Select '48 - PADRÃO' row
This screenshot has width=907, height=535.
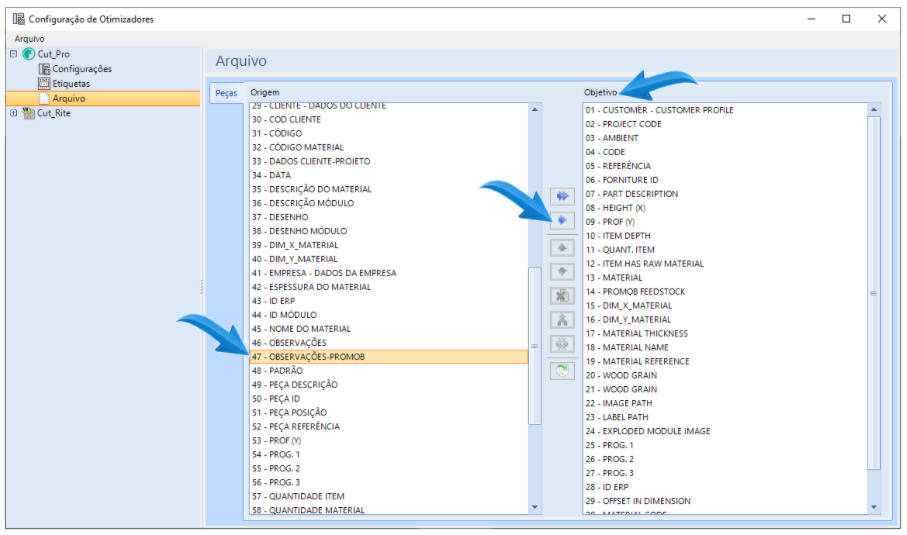pos(389,371)
